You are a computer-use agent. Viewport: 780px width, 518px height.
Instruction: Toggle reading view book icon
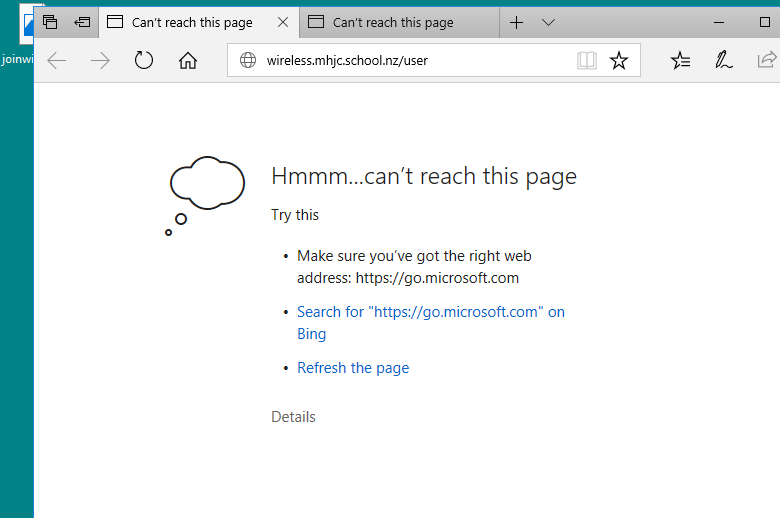pyautogui.click(x=586, y=60)
